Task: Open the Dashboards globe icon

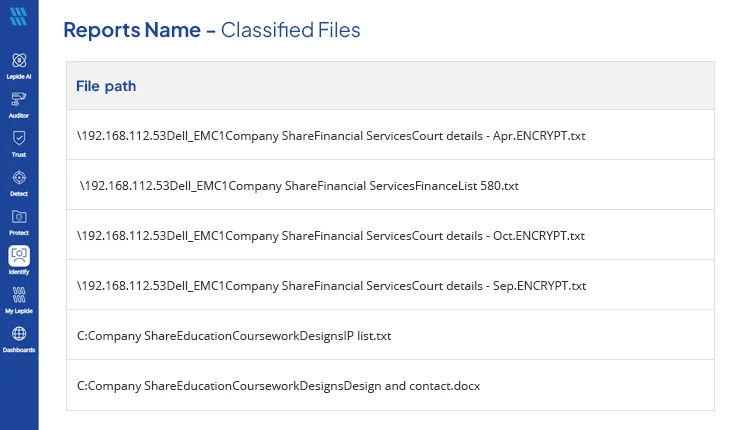Action: (x=19, y=333)
